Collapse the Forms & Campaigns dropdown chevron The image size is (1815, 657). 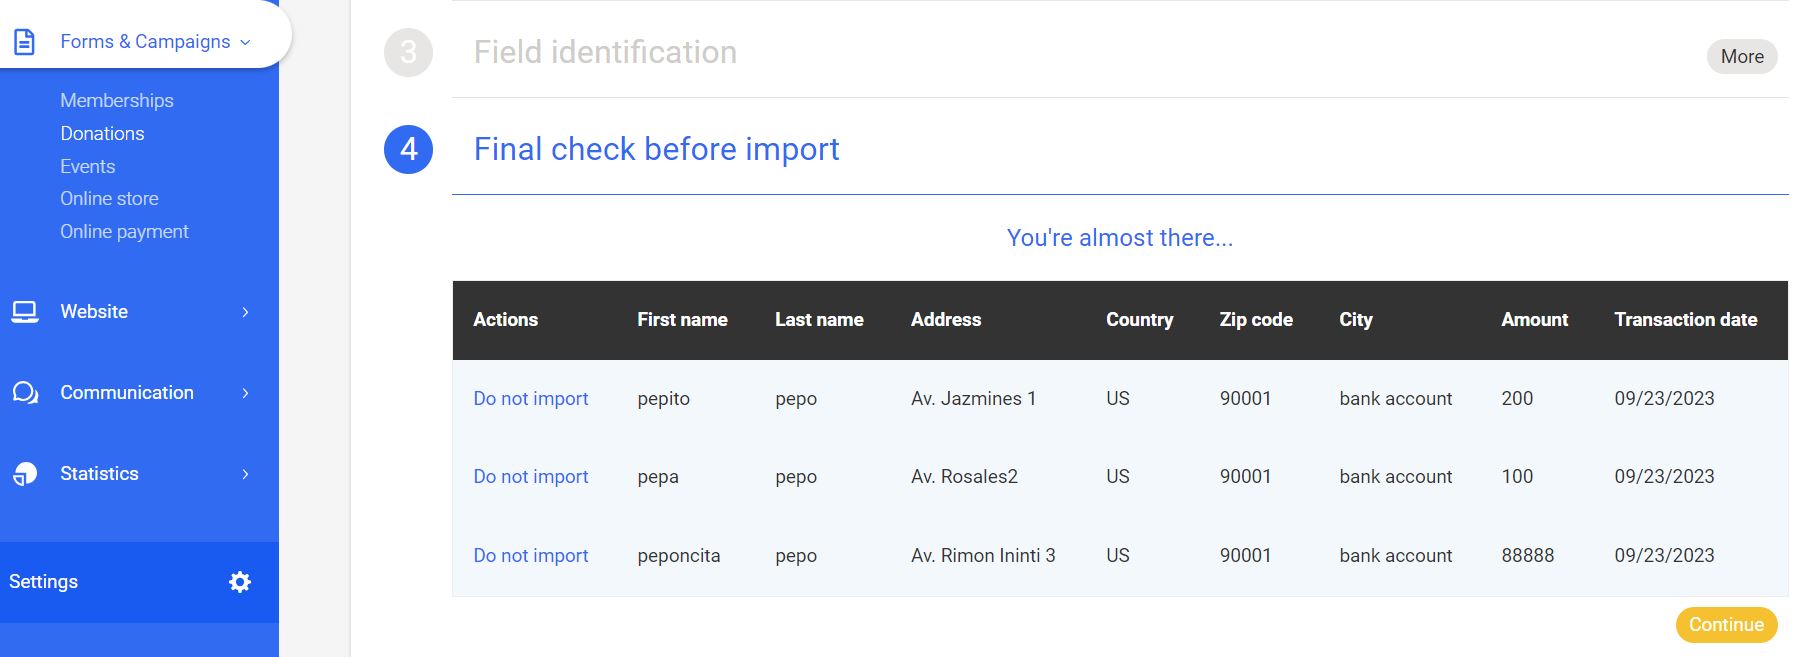point(246,42)
